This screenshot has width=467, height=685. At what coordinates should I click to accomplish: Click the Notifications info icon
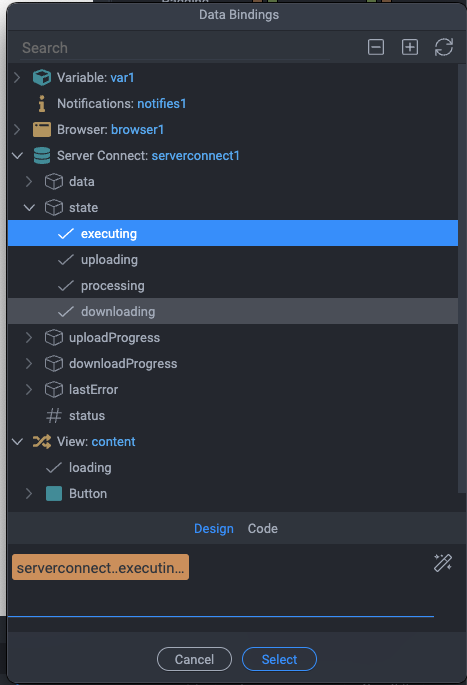tap(42, 104)
